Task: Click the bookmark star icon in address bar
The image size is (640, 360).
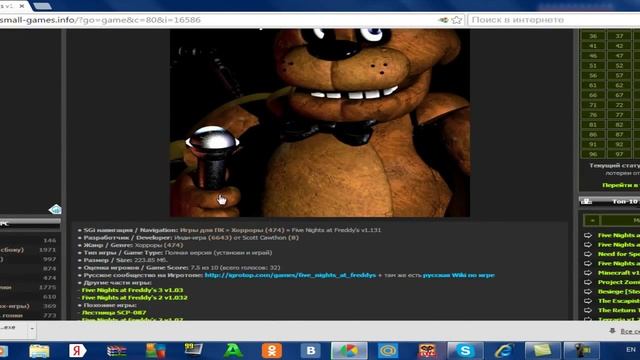Action: 457,20
